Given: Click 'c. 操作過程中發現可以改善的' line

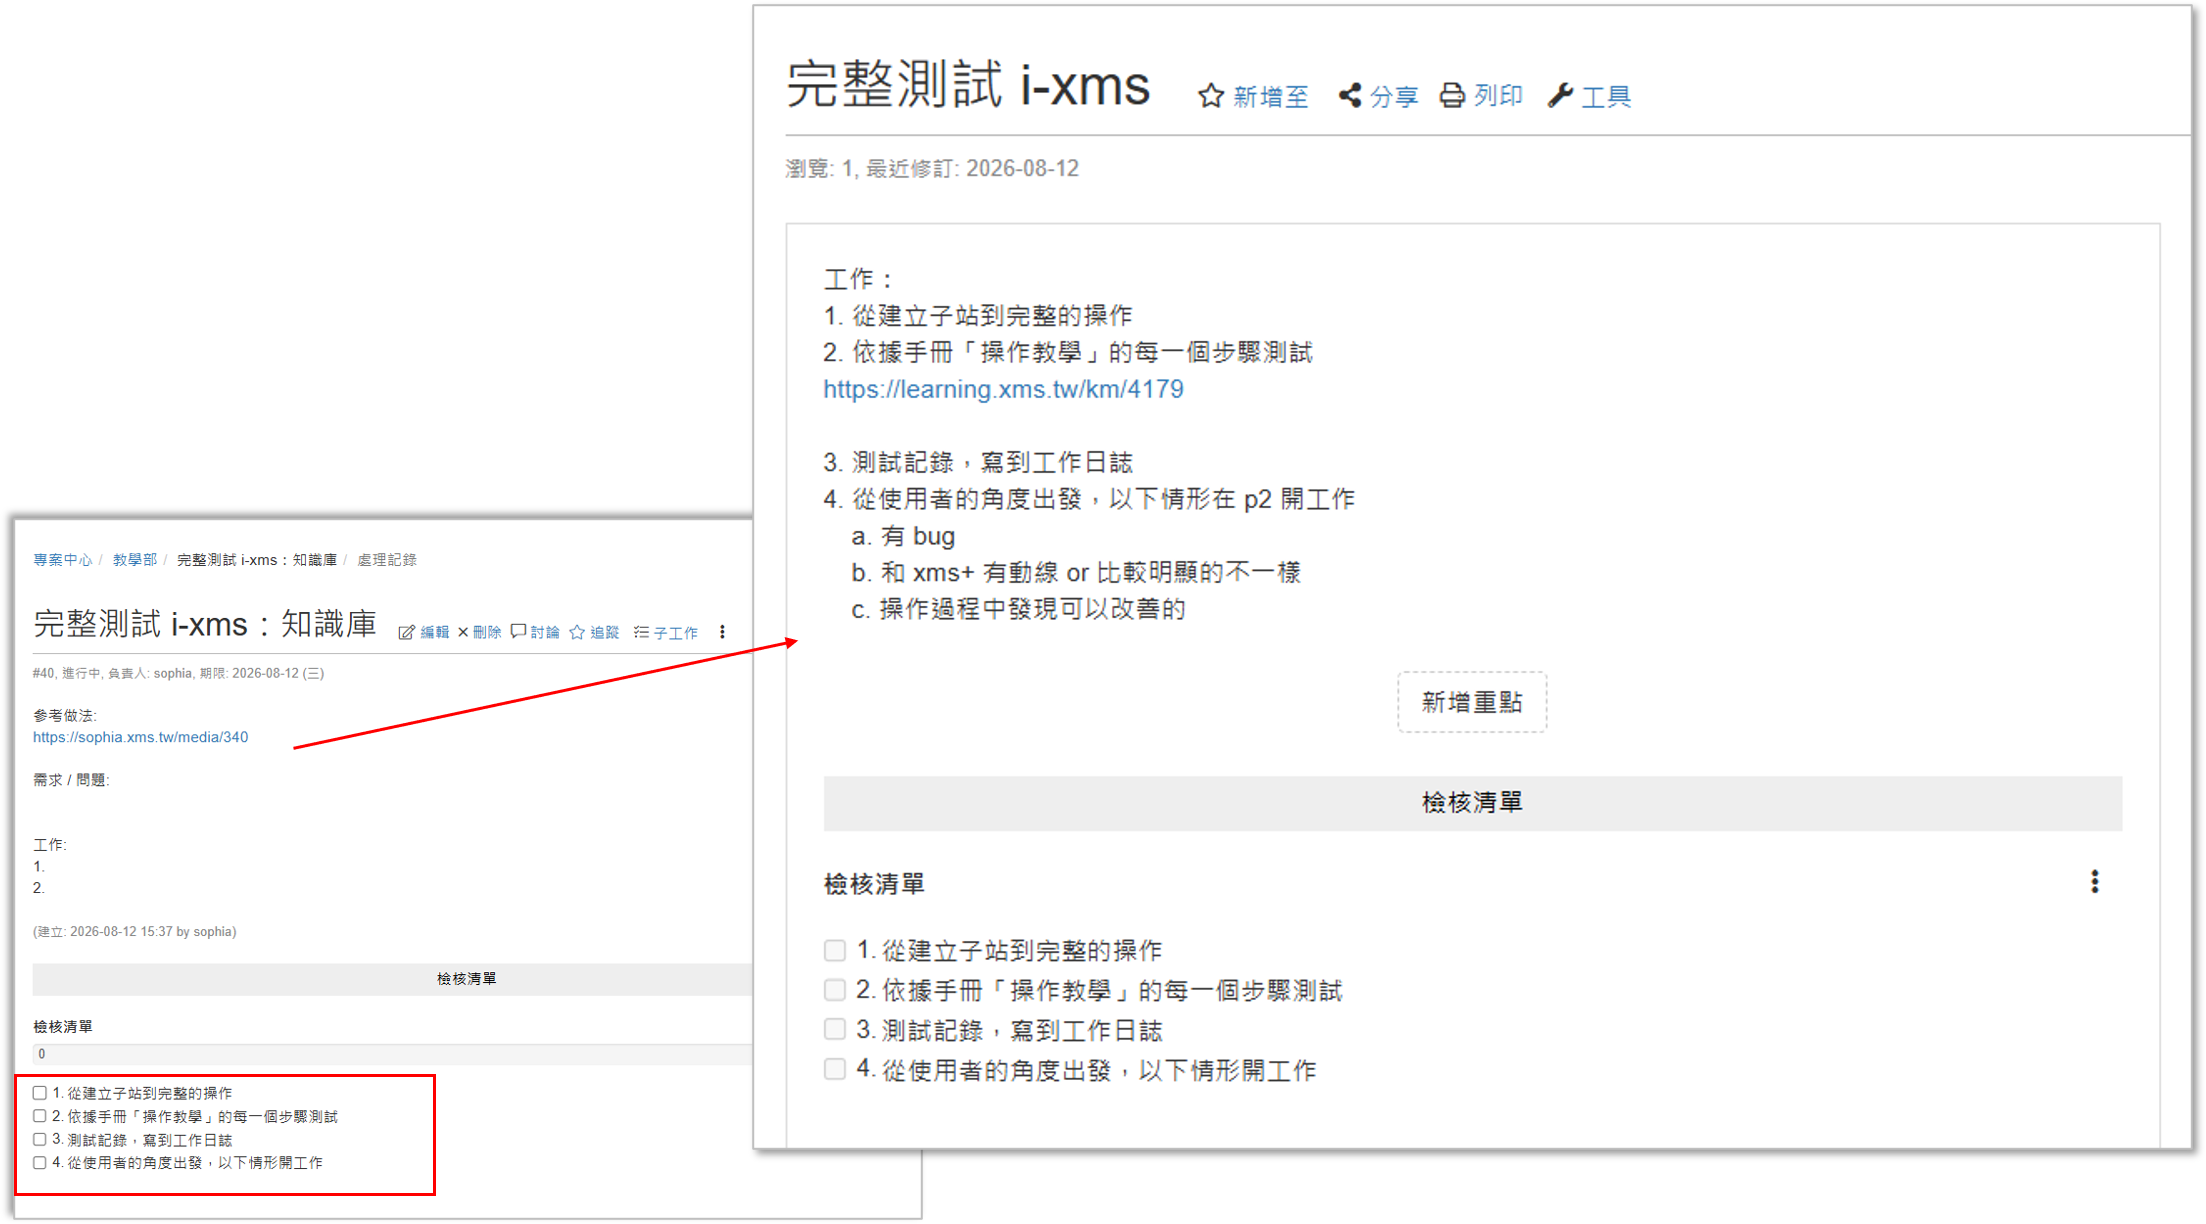Looking at the screenshot, I should (x=1018, y=609).
